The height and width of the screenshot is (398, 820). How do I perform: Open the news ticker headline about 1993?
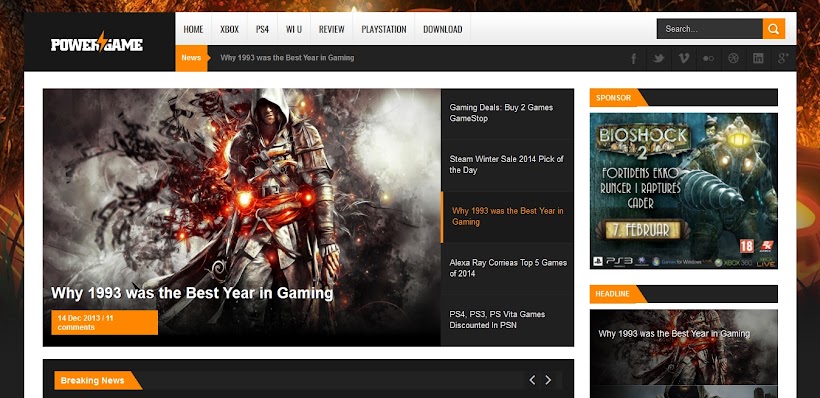(x=287, y=58)
